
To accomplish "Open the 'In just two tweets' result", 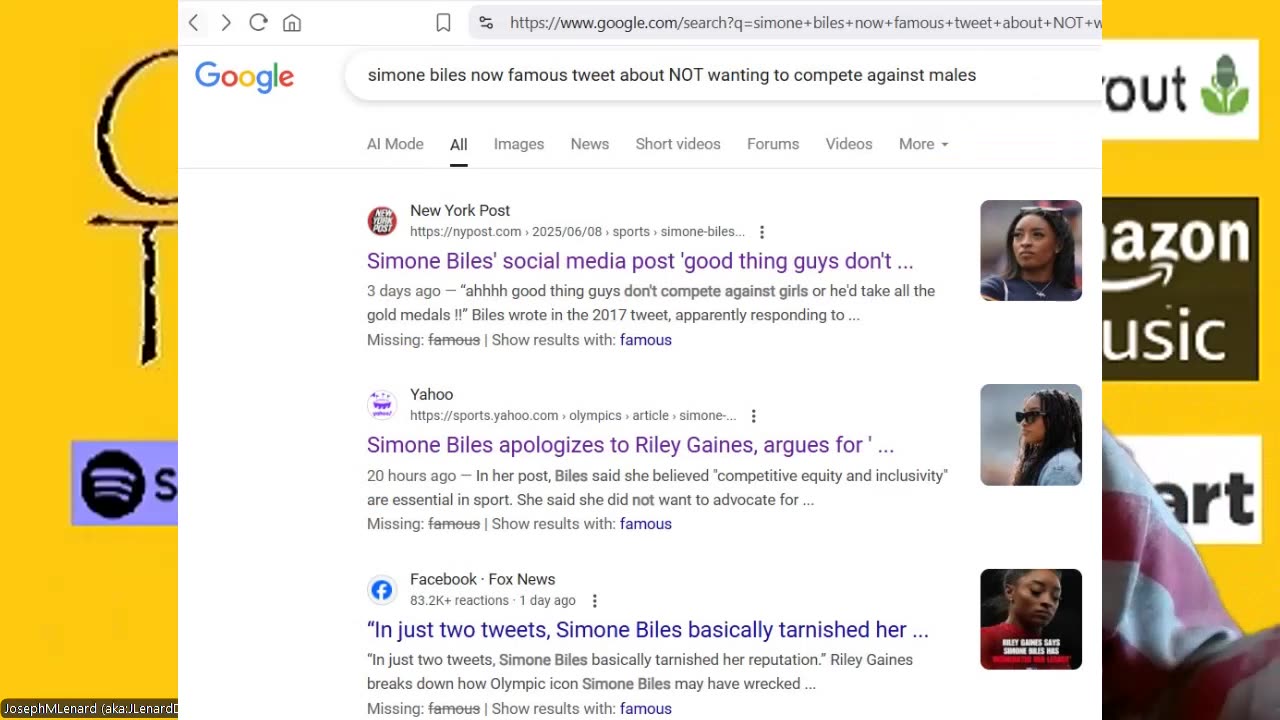I will pos(648,630).
